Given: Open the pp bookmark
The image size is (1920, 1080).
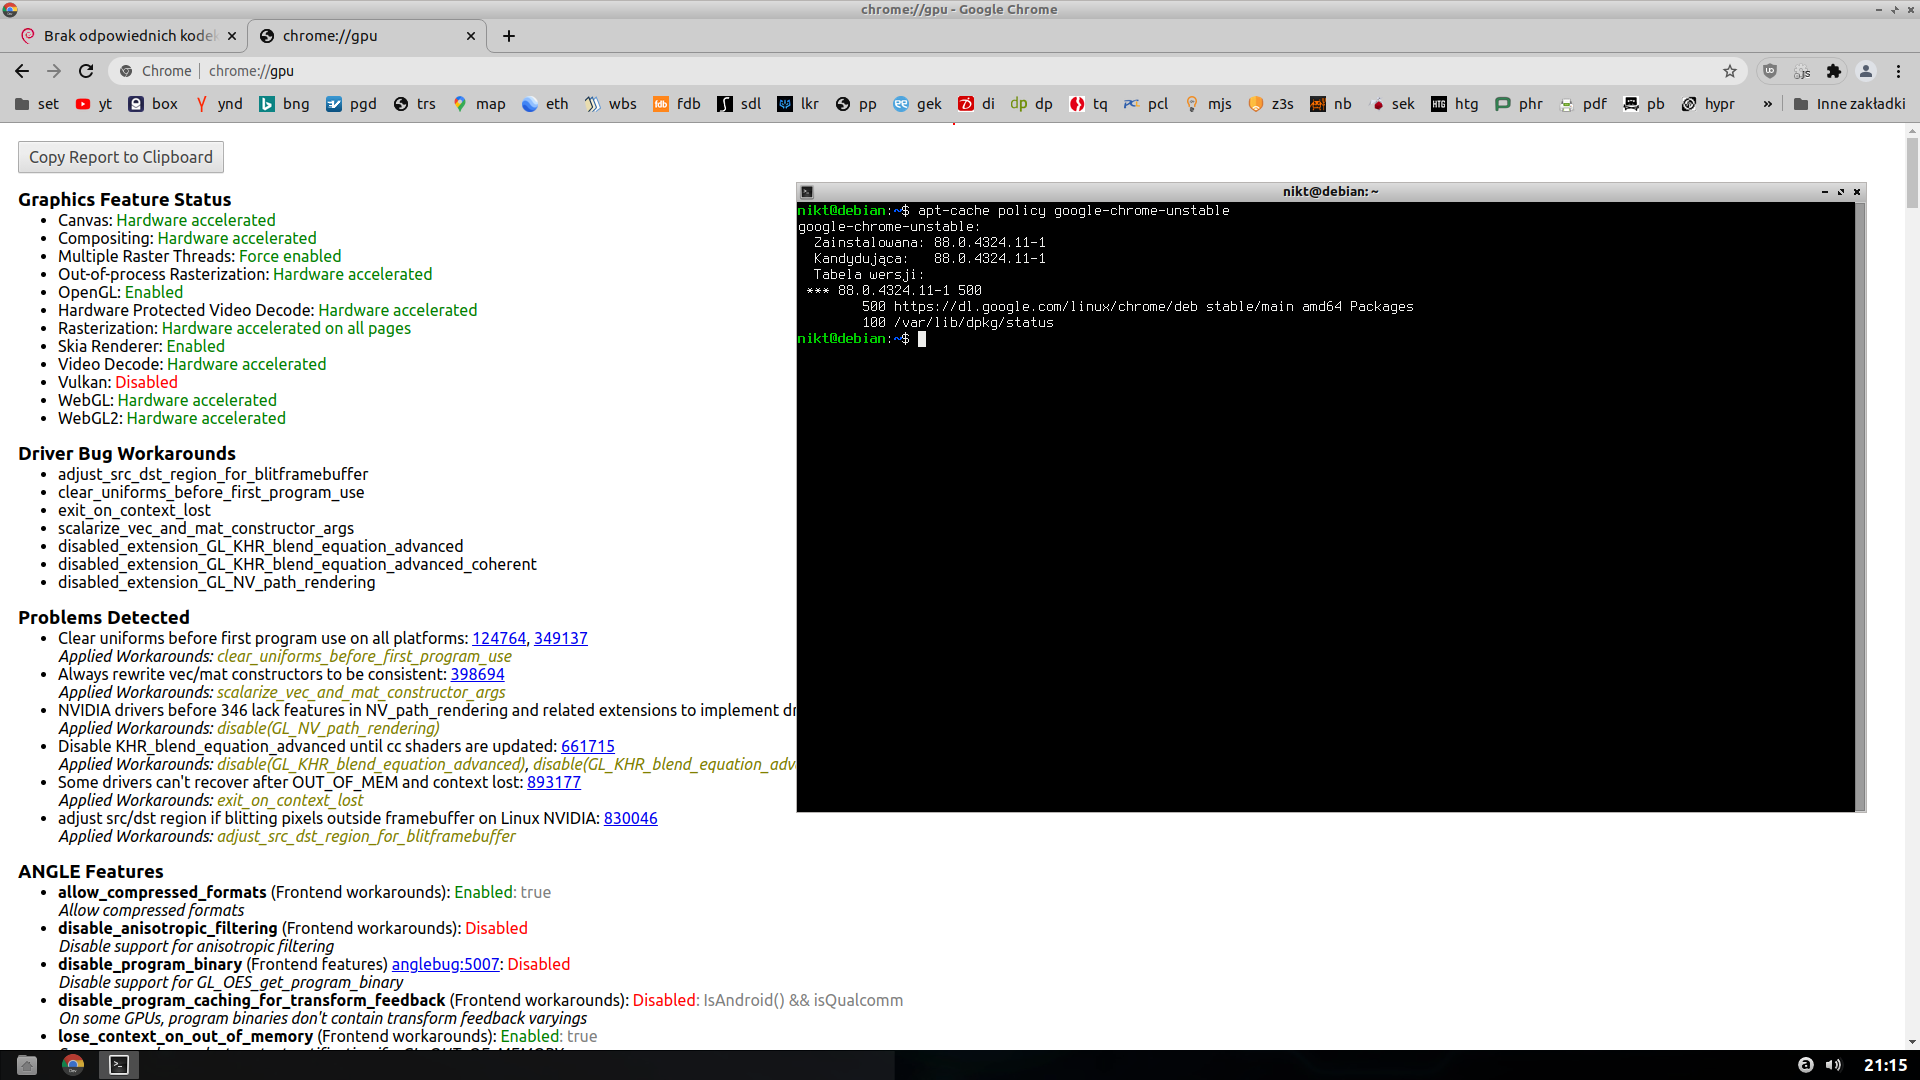Looking at the screenshot, I should point(856,104).
